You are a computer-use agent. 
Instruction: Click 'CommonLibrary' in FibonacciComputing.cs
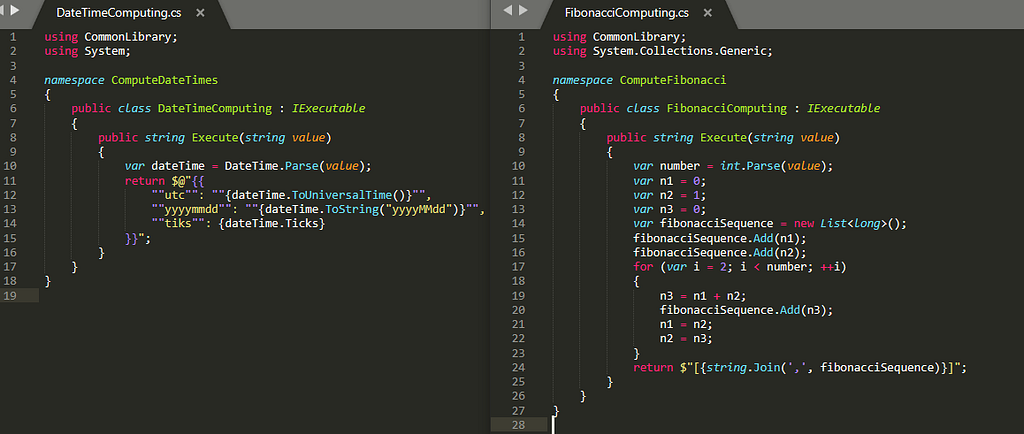[636, 37]
